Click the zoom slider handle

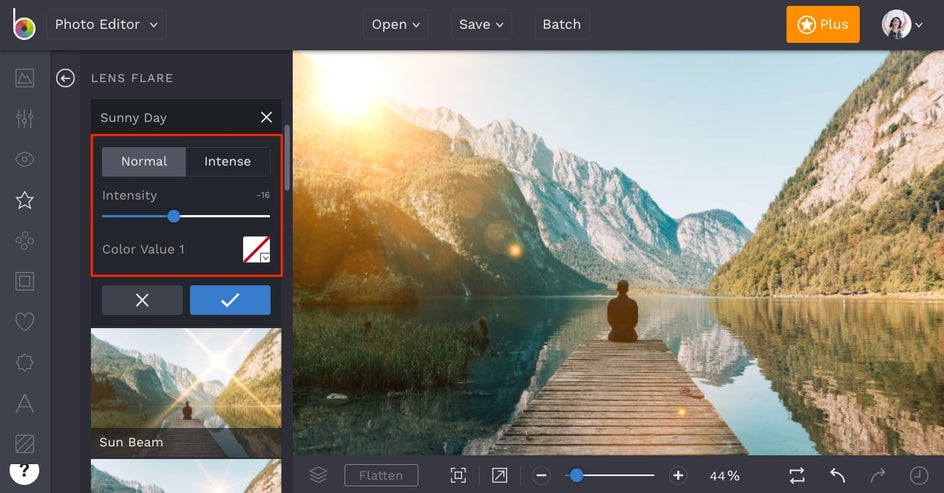(x=576, y=476)
